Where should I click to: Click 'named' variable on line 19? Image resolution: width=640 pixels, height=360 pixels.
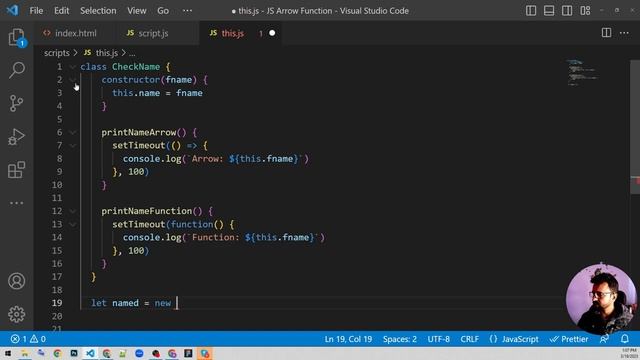coord(125,303)
